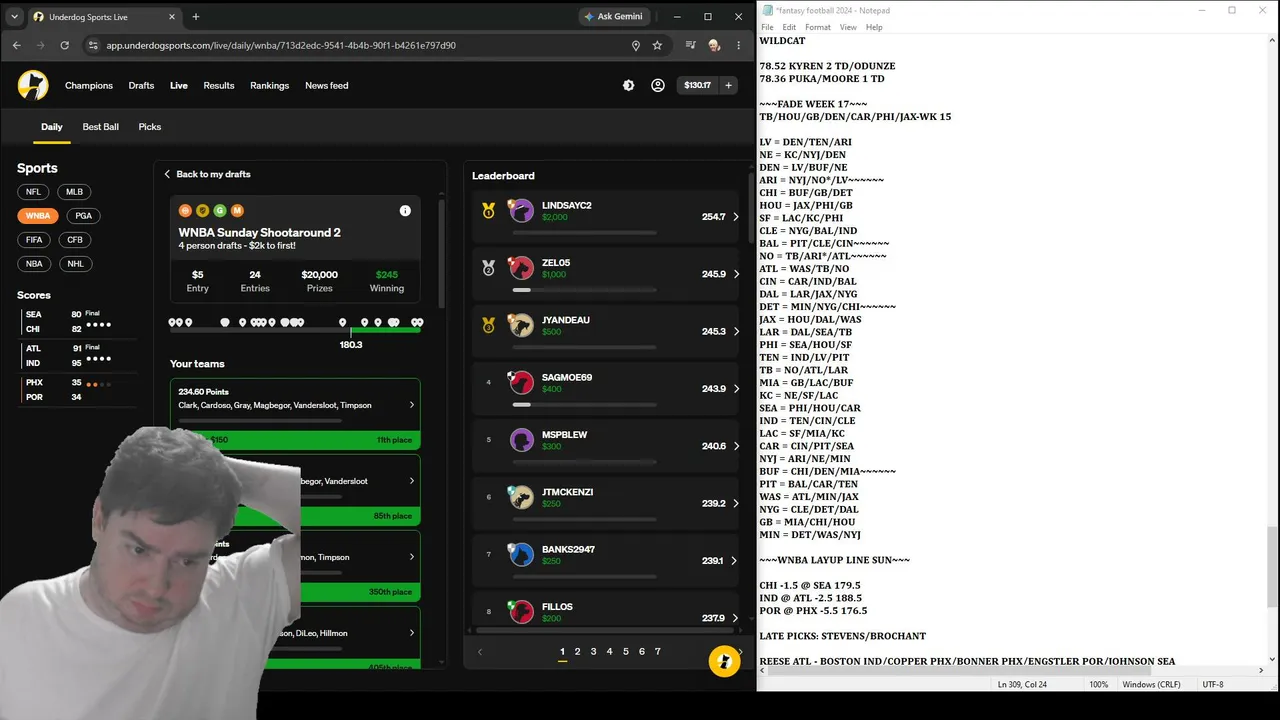This screenshot has width=1280, height=720.
Task: Open a new browser tab
Action: coord(196,17)
